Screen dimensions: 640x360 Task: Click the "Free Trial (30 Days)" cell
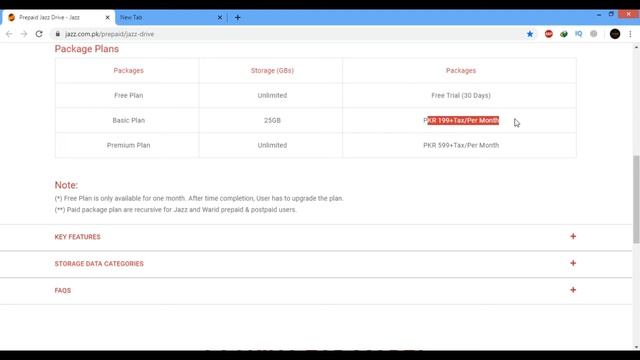tap(460, 96)
